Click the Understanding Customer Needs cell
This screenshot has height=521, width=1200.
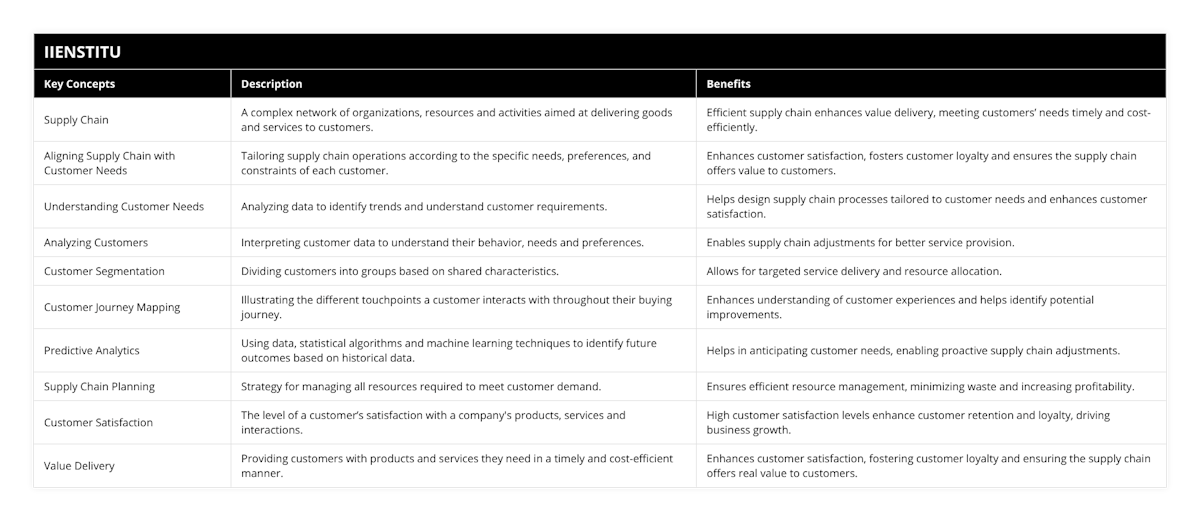[x=124, y=207]
